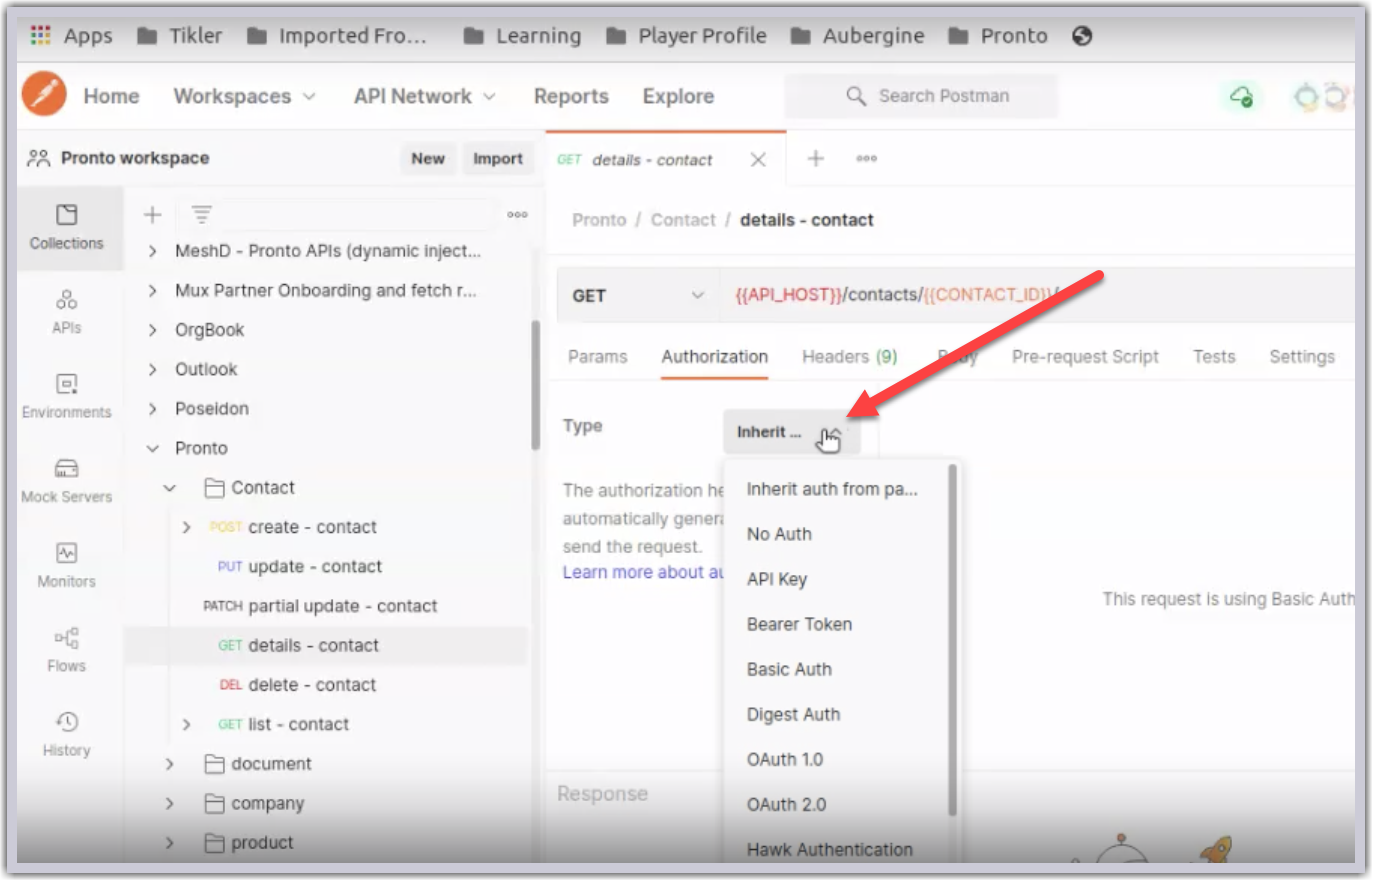Open the Explore page
The height and width of the screenshot is (881, 1373).
(678, 96)
